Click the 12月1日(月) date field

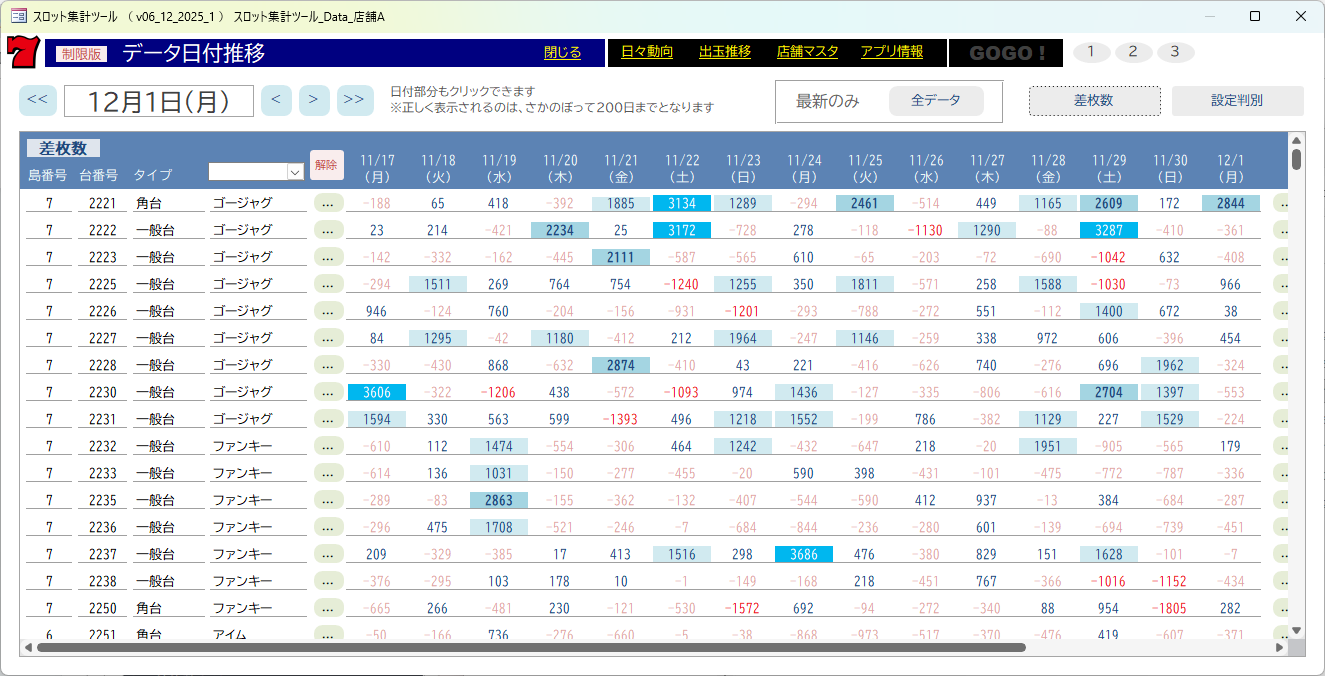click(158, 101)
